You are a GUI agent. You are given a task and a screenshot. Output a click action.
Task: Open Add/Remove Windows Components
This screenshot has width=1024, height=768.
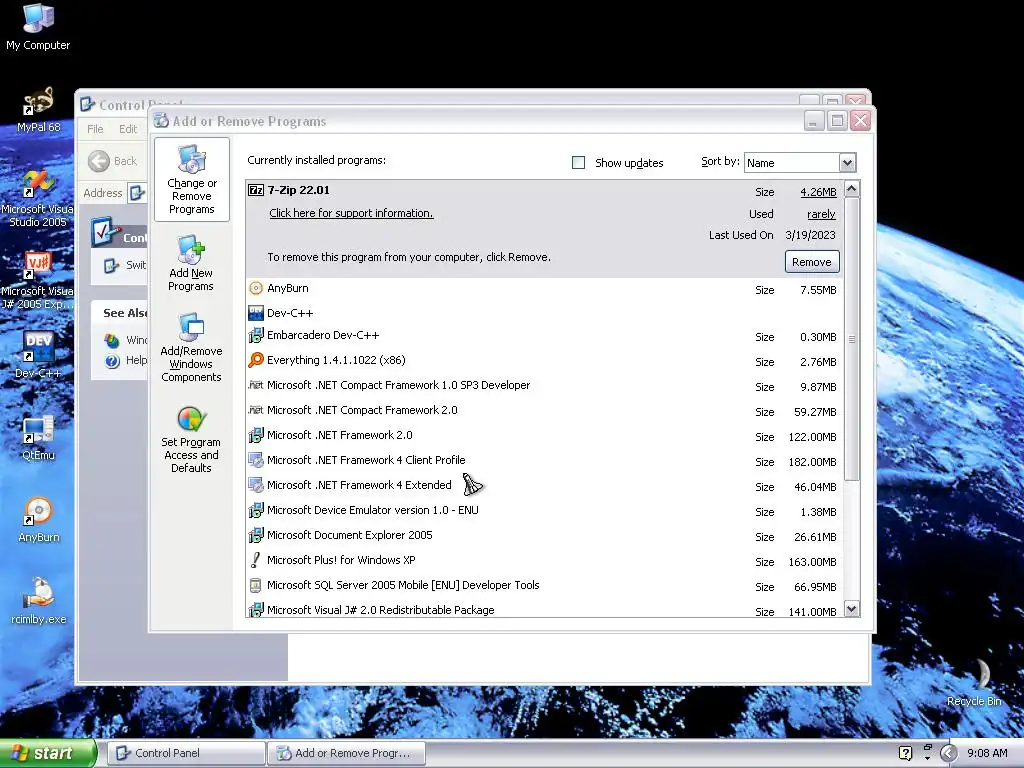[191, 347]
